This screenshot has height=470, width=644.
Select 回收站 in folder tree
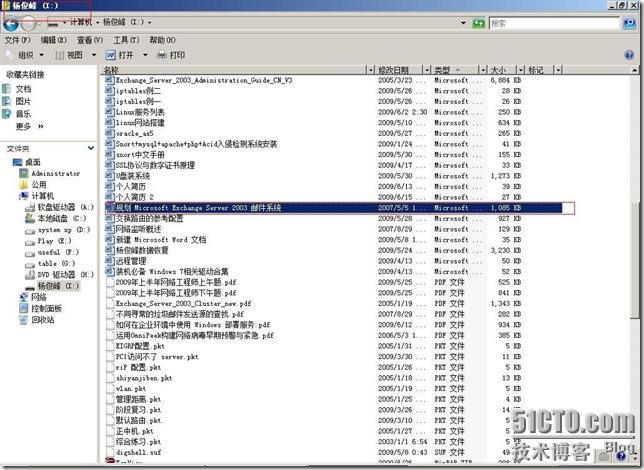43,319
